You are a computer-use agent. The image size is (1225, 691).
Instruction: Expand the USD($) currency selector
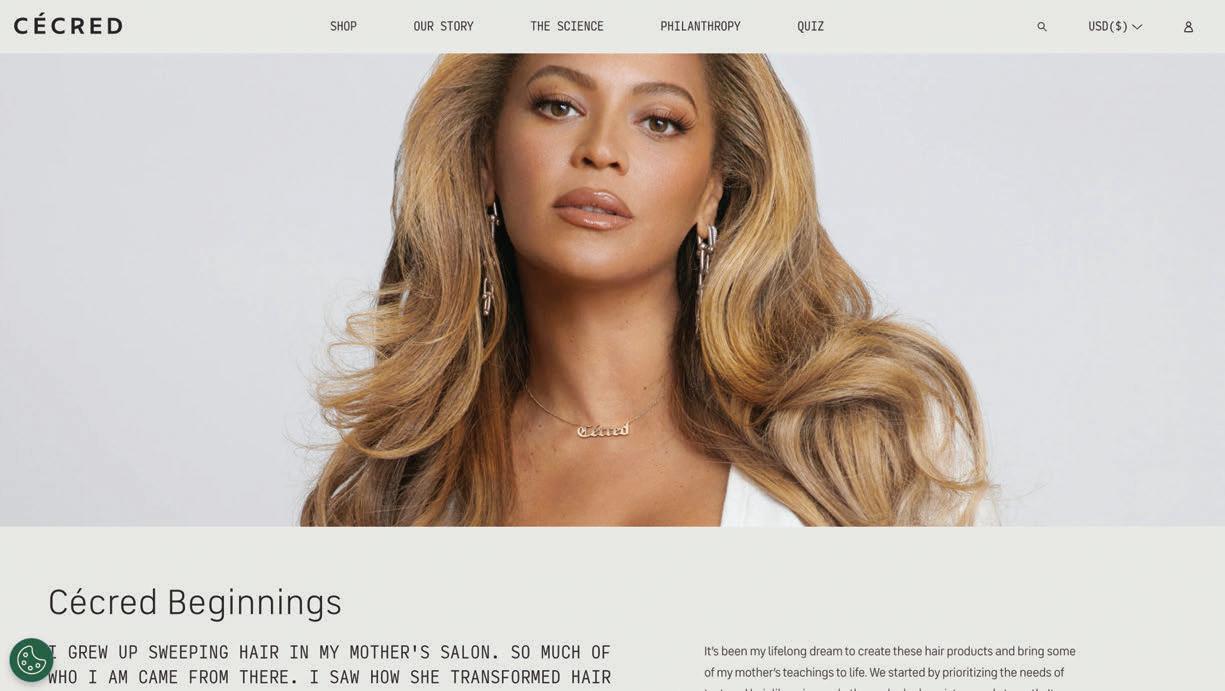(1115, 27)
